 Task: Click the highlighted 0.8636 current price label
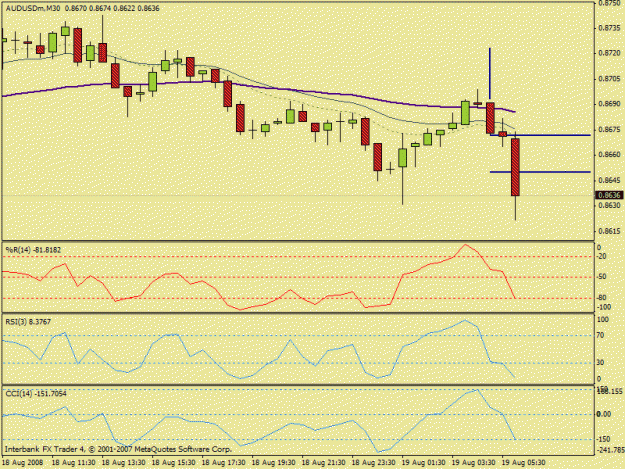(x=609, y=195)
